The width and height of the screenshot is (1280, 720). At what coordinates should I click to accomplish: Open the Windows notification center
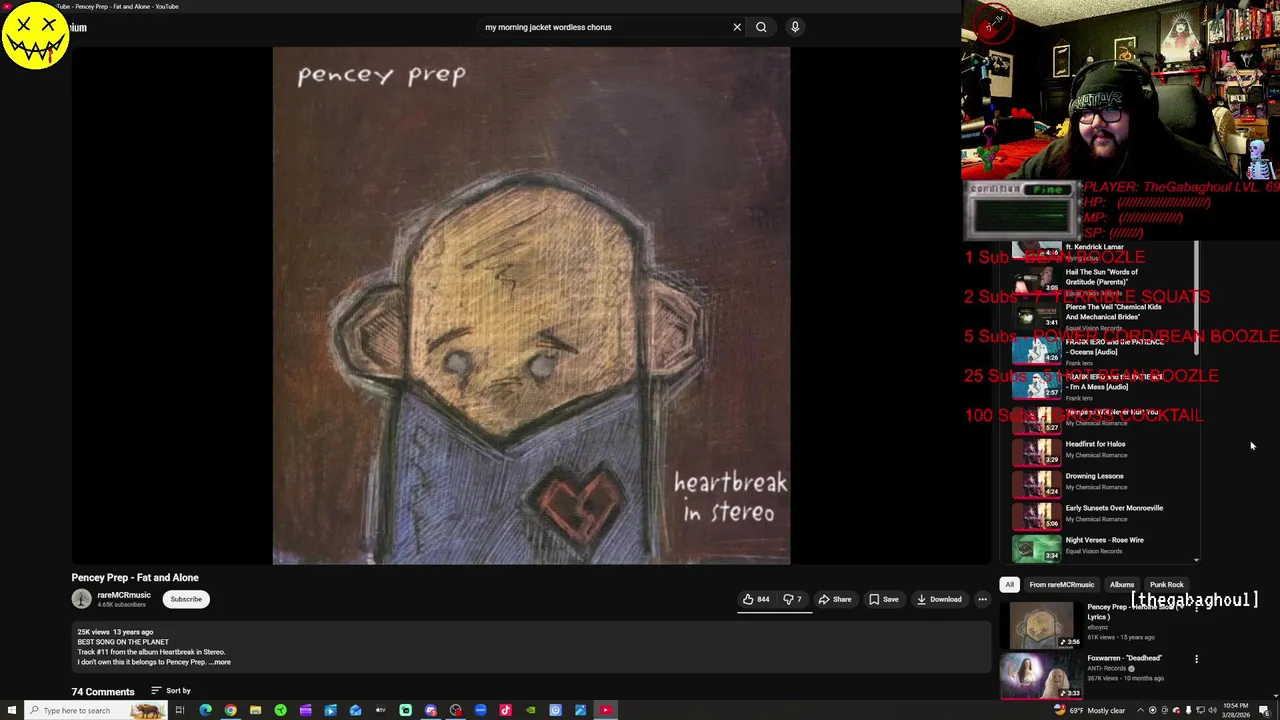(x=1264, y=710)
